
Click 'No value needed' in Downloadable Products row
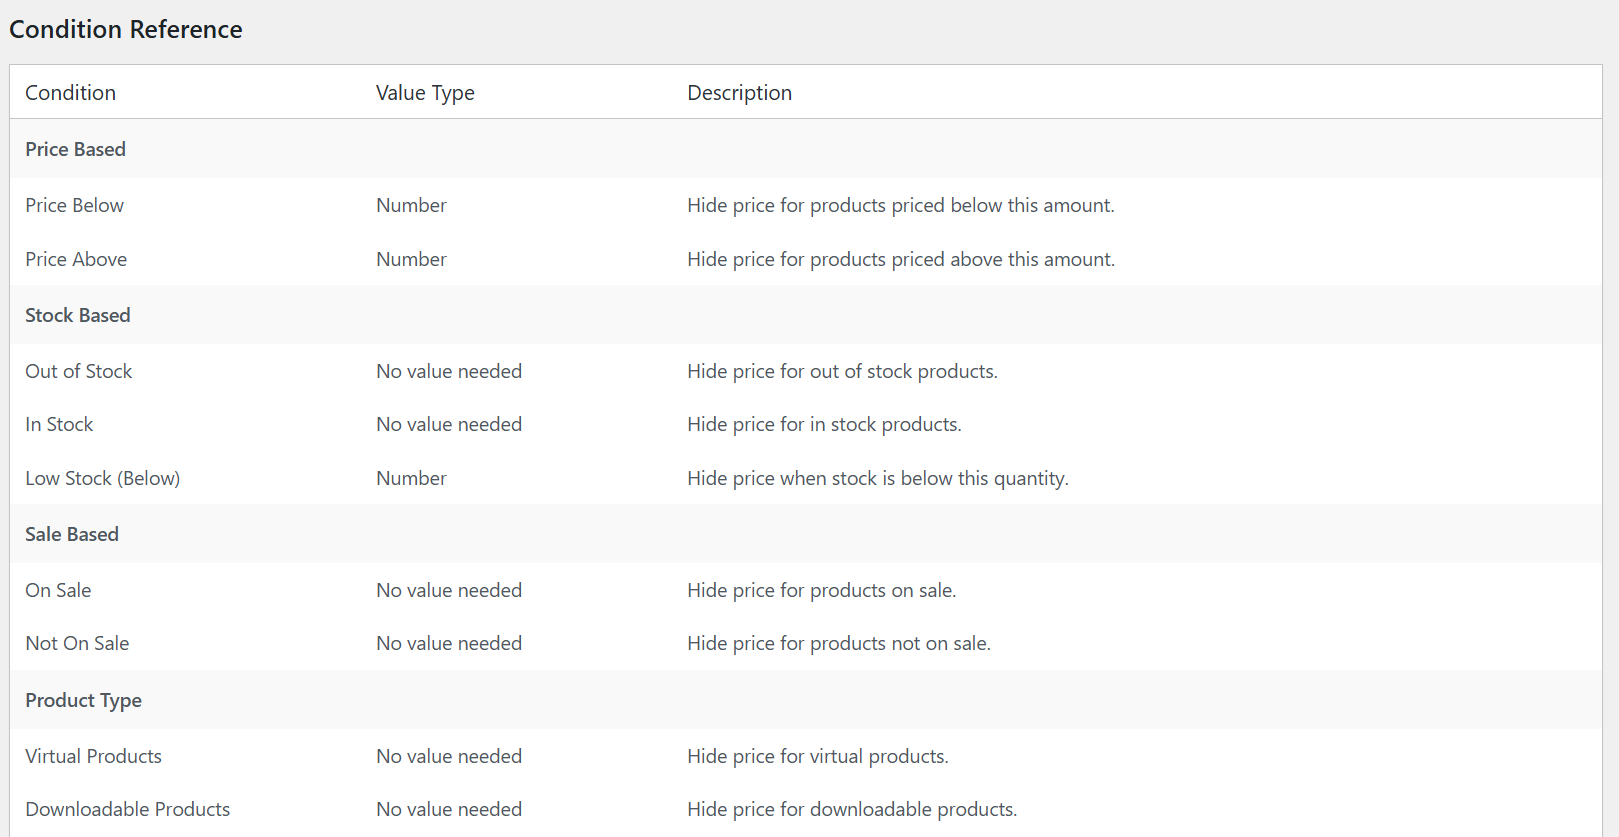point(449,809)
